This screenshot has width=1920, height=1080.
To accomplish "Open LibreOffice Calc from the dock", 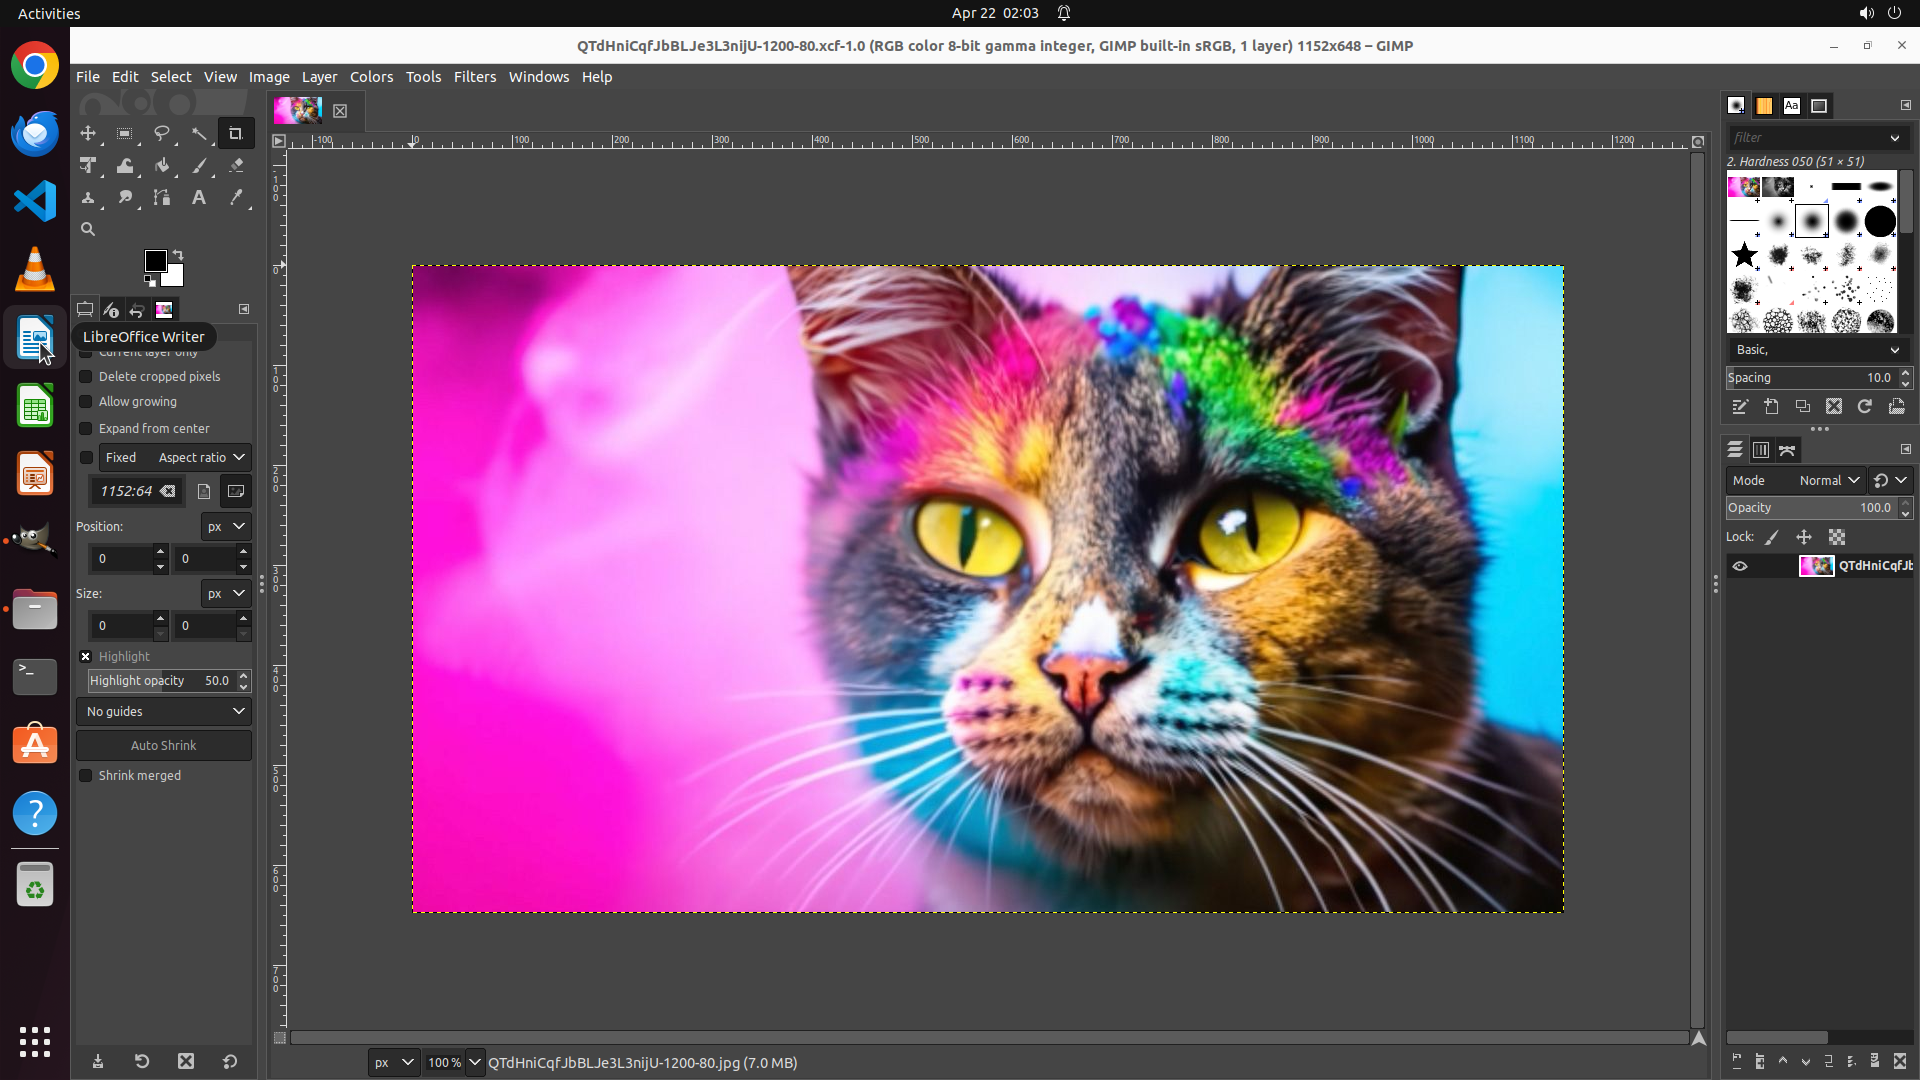I will [35, 407].
